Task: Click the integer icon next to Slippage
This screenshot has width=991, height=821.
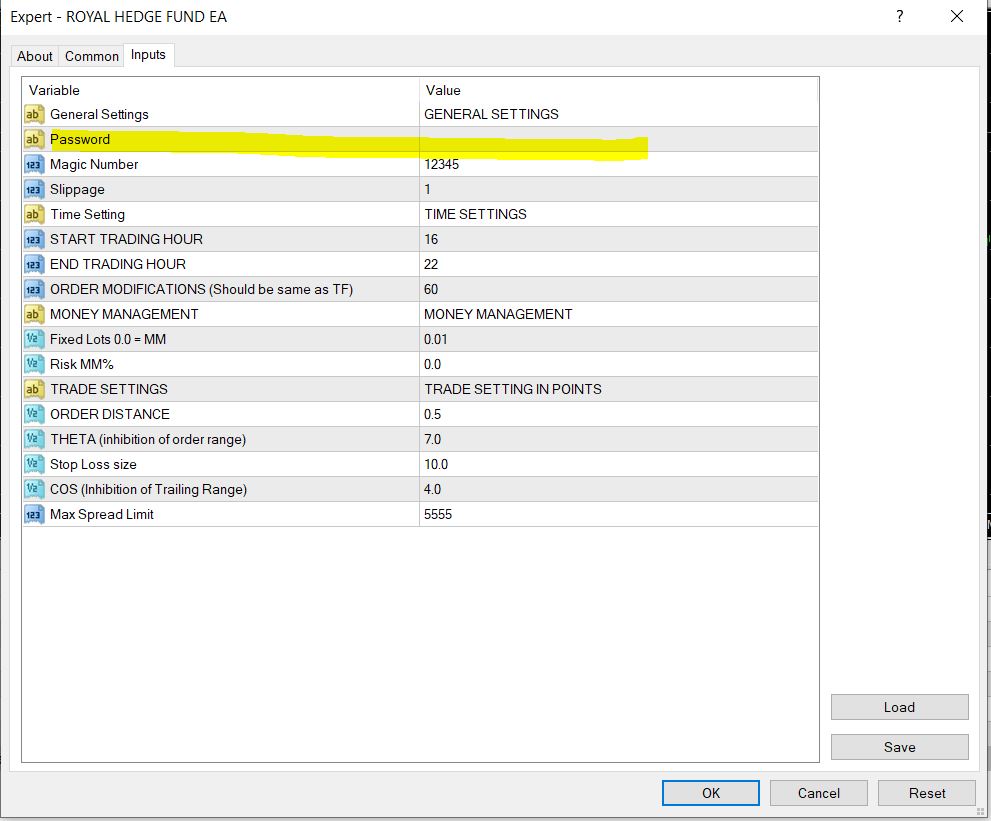Action: click(33, 189)
